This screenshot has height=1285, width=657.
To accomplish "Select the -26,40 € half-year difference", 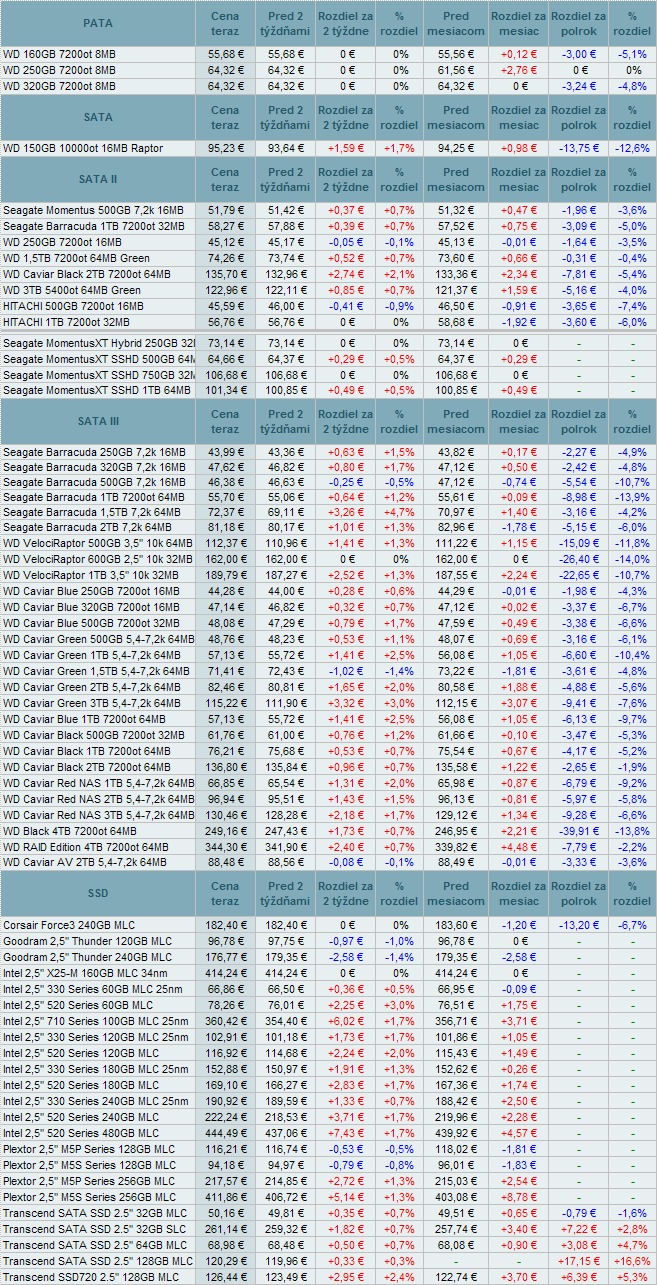I will [578, 558].
